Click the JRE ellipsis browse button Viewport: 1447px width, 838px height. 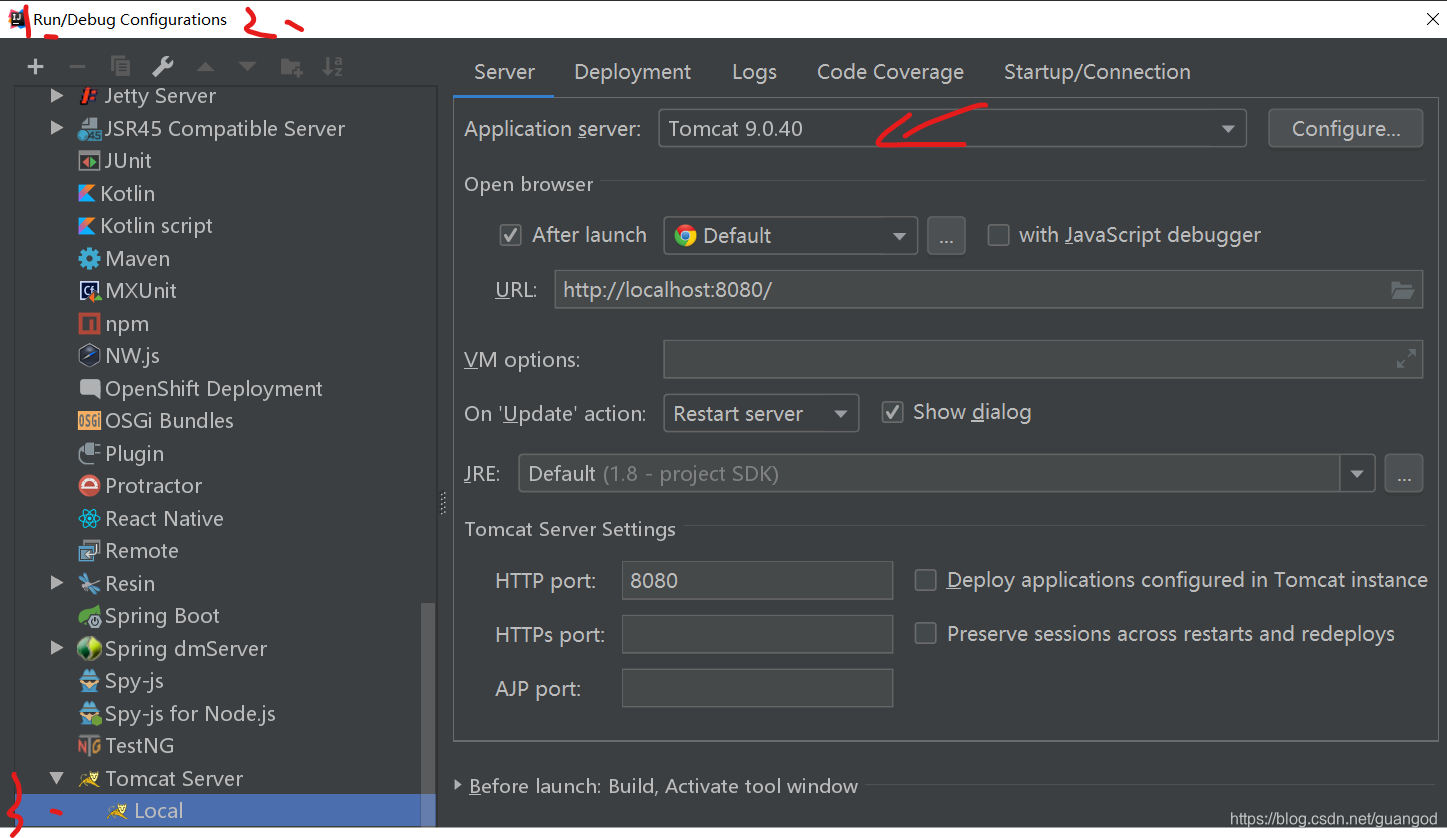point(1403,473)
